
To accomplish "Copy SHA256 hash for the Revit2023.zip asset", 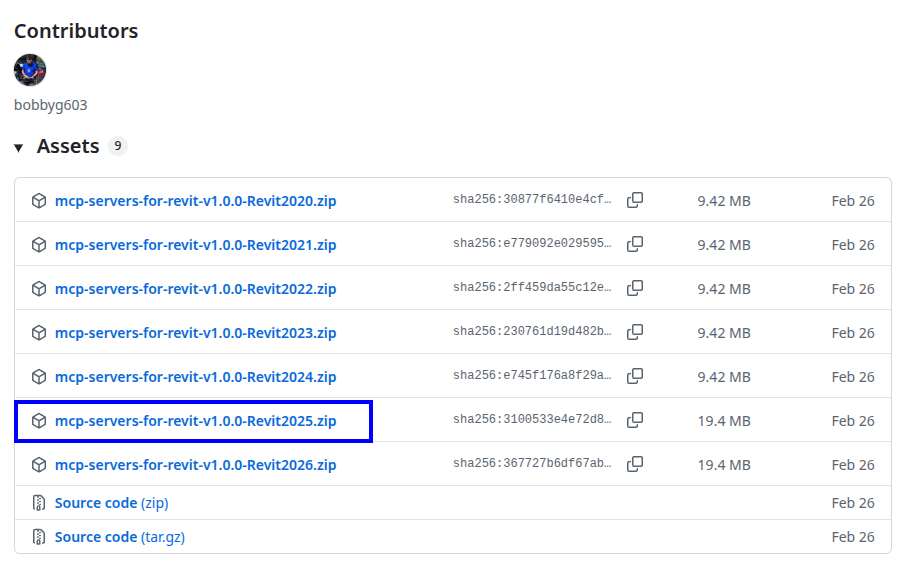I will coord(635,332).
